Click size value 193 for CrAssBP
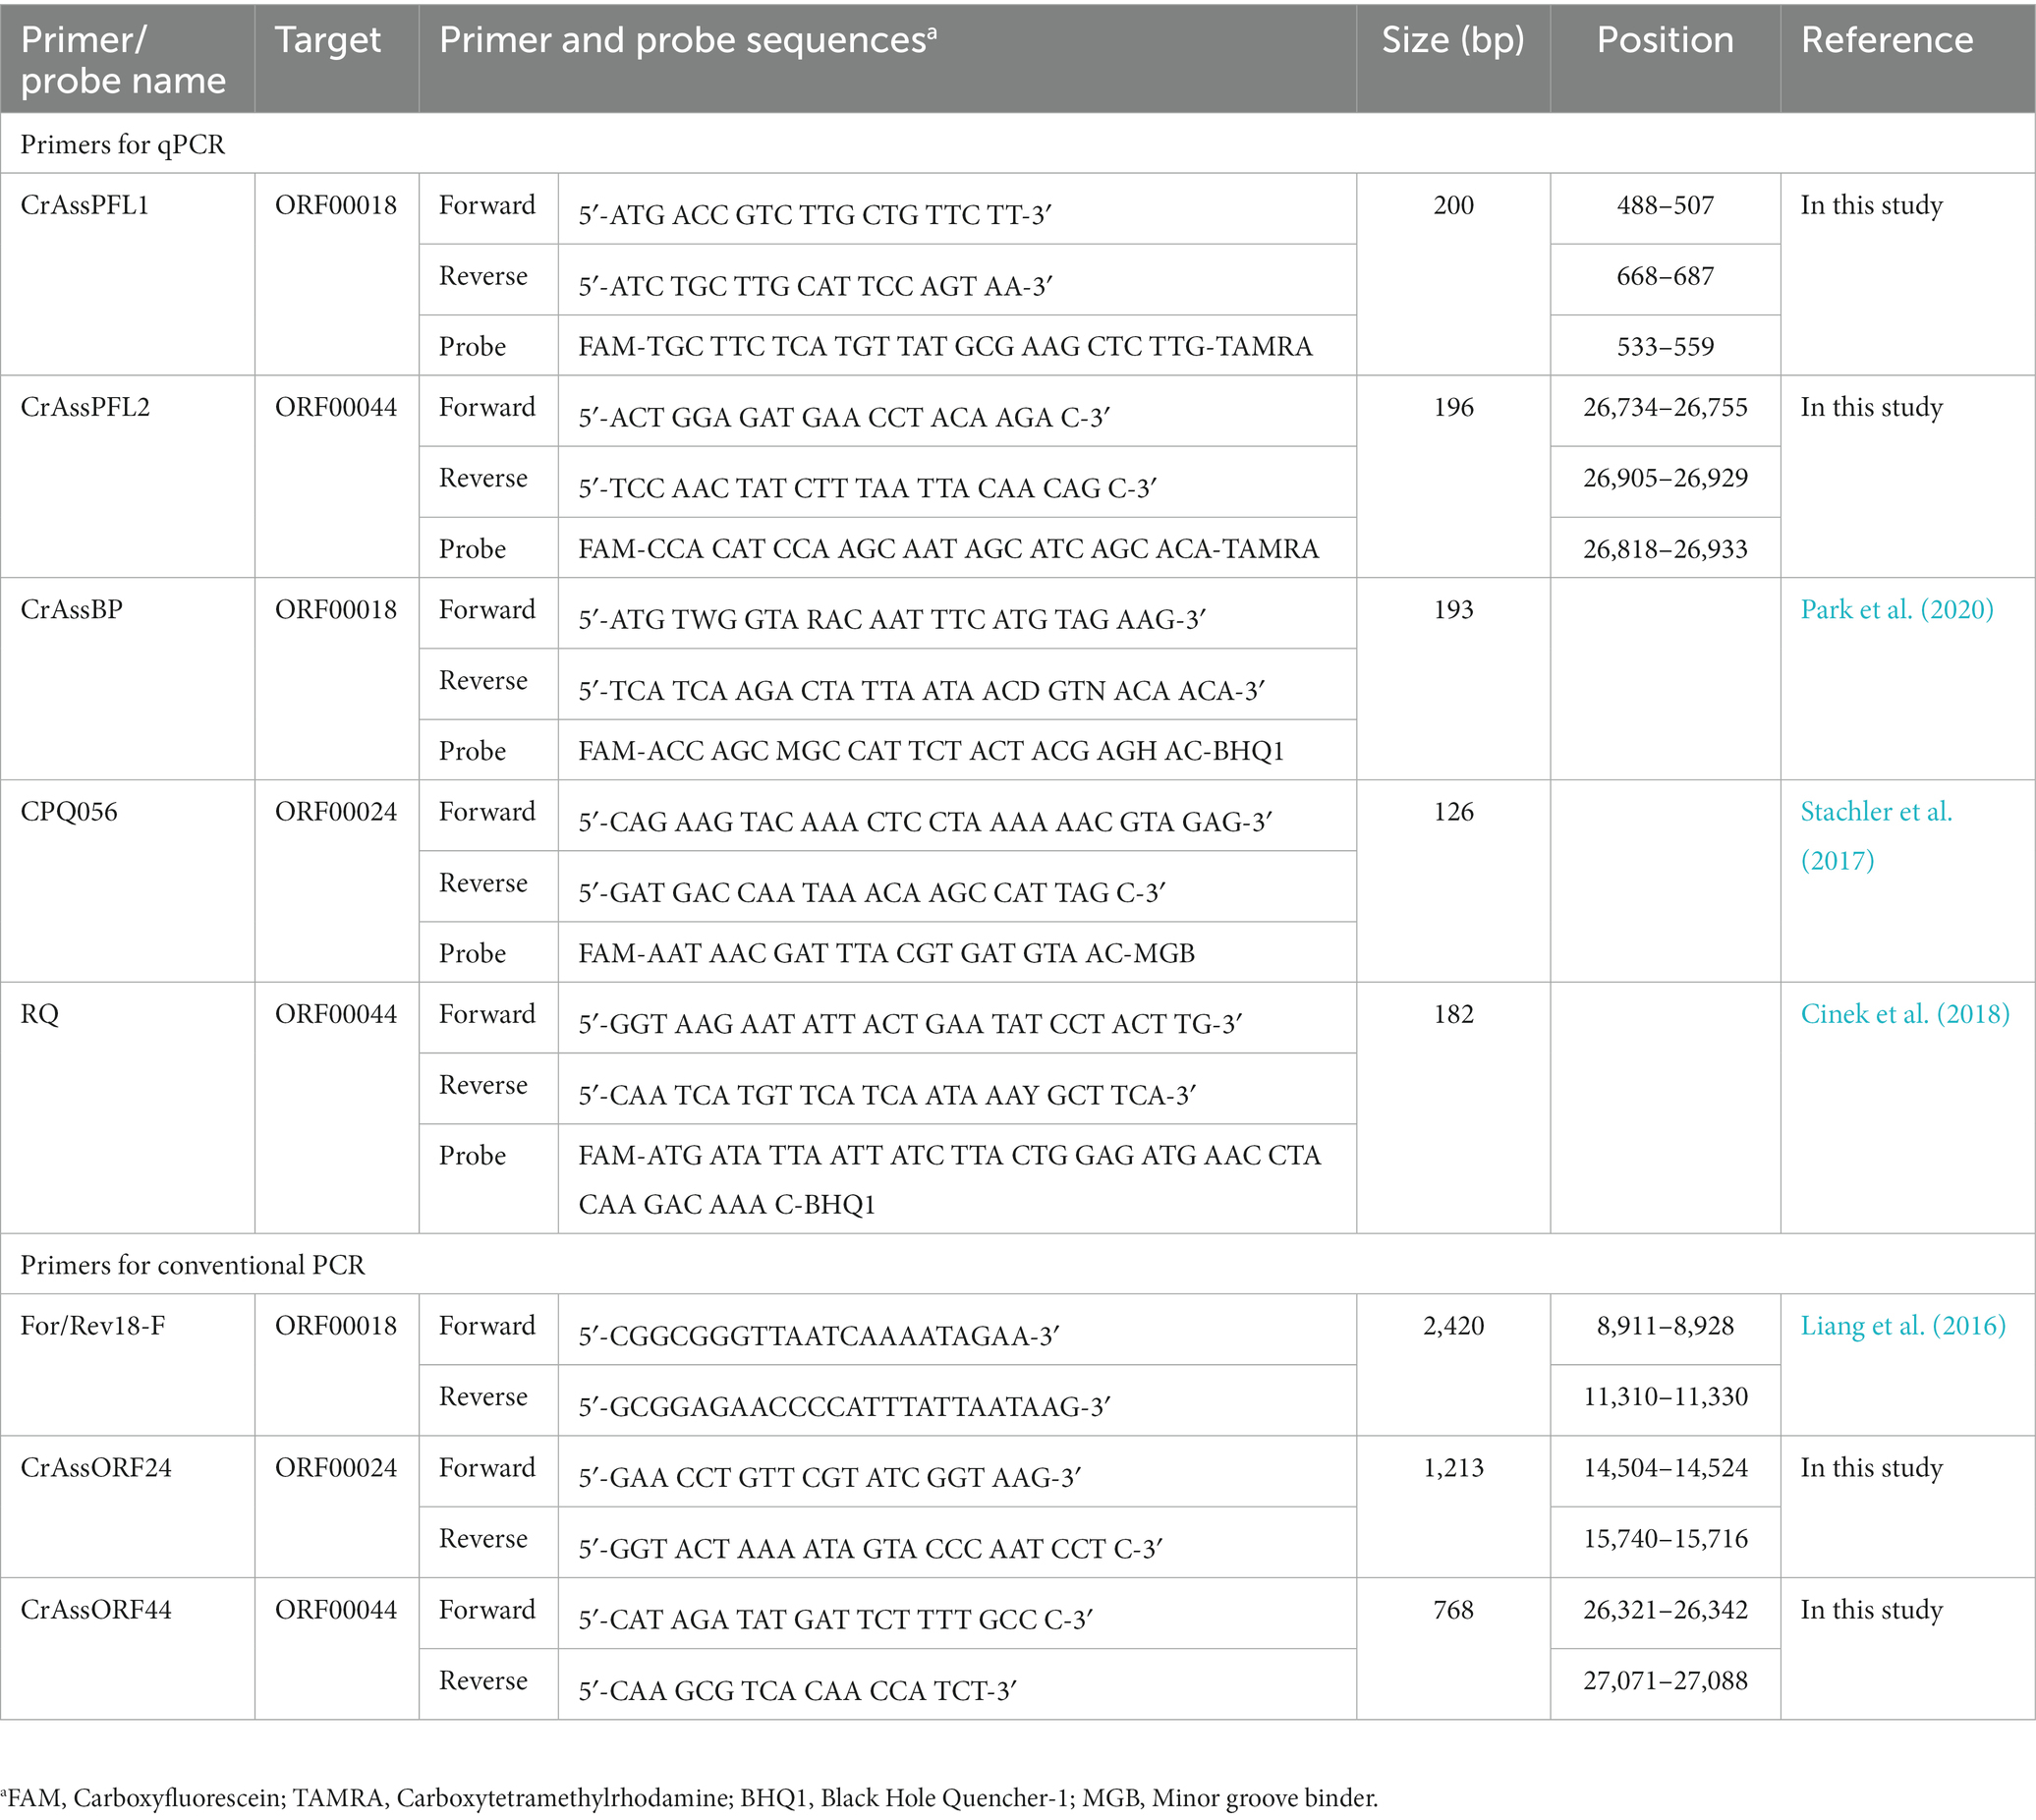Viewport: 2036px width, 1820px height. [1453, 610]
